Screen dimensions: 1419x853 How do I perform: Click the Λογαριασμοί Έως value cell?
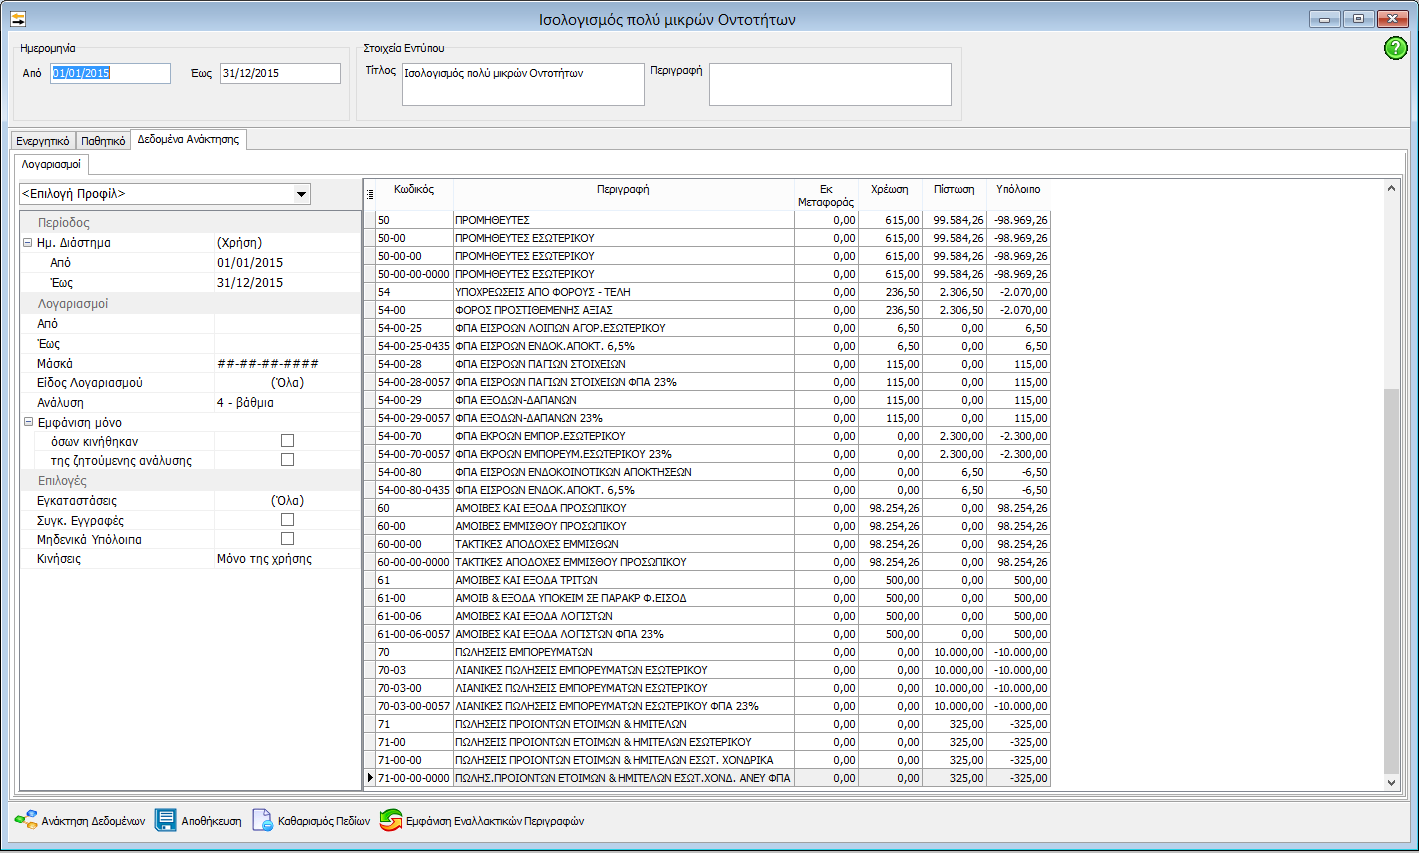tap(287, 344)
